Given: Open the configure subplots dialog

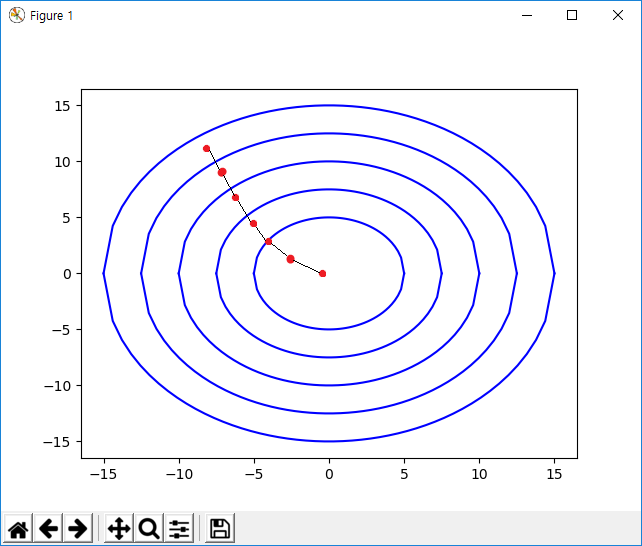Looking at the screenshot, I should [x=179, y=528].
